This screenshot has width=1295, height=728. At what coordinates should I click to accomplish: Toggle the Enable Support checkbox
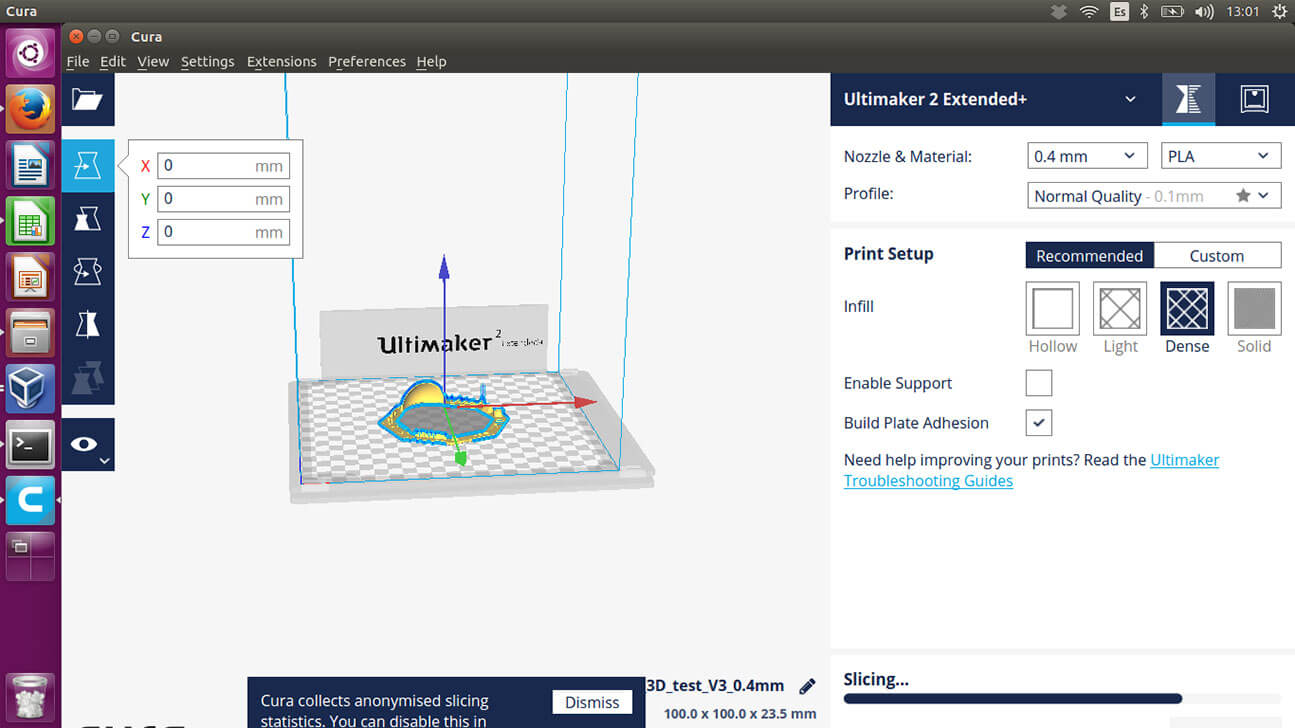click(x=1039, y=383)
